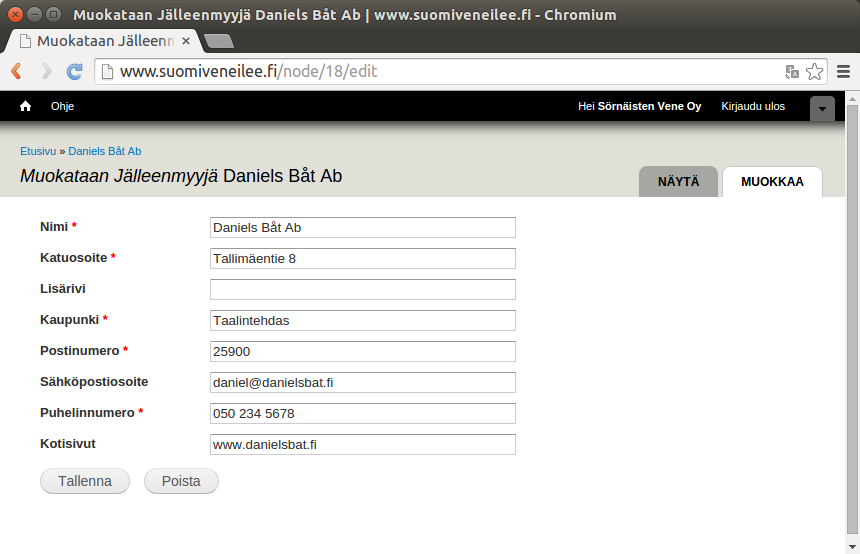
Task: Go back using the browser back arrow
Action: [x=16, y=71]
